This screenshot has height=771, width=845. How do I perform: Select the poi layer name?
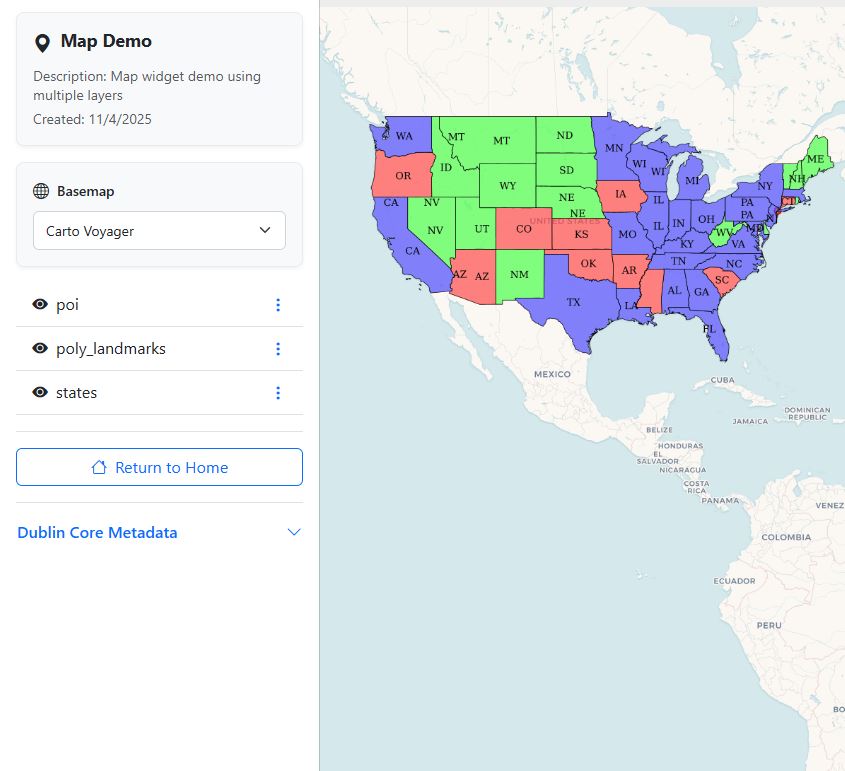click(68, 305)
